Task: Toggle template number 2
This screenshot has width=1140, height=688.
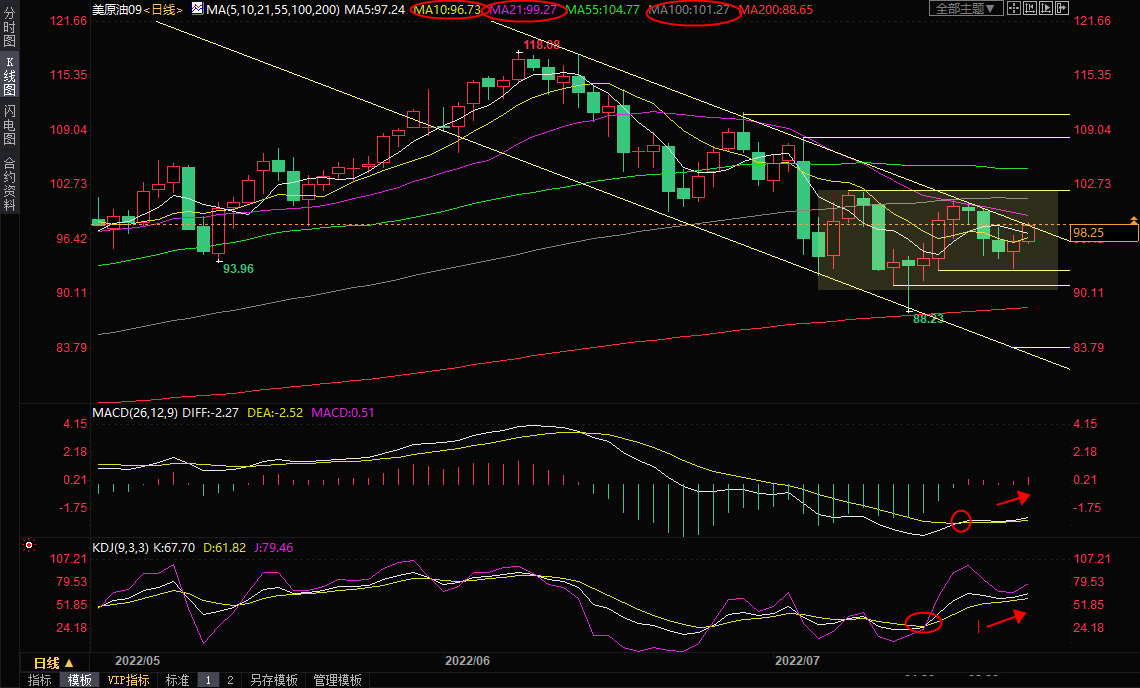Action: (x=229, y=680)
